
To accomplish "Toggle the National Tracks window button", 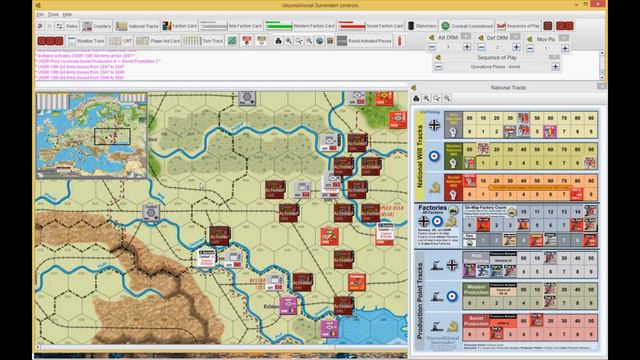I will (137, 26).
